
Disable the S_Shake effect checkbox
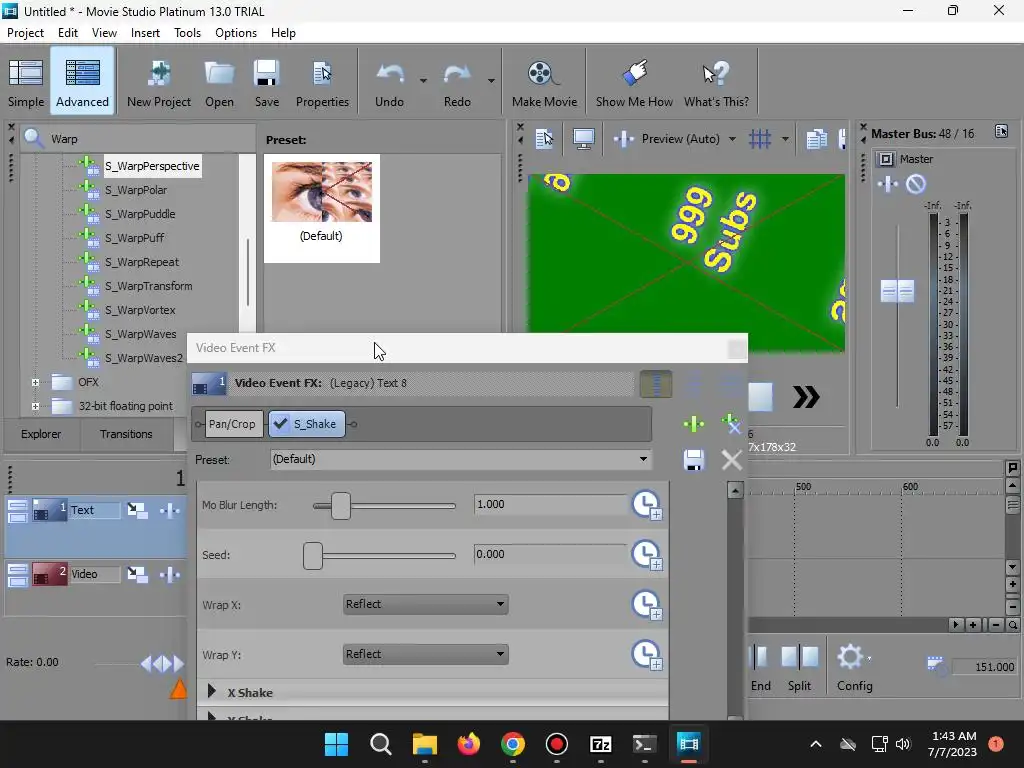280,424
